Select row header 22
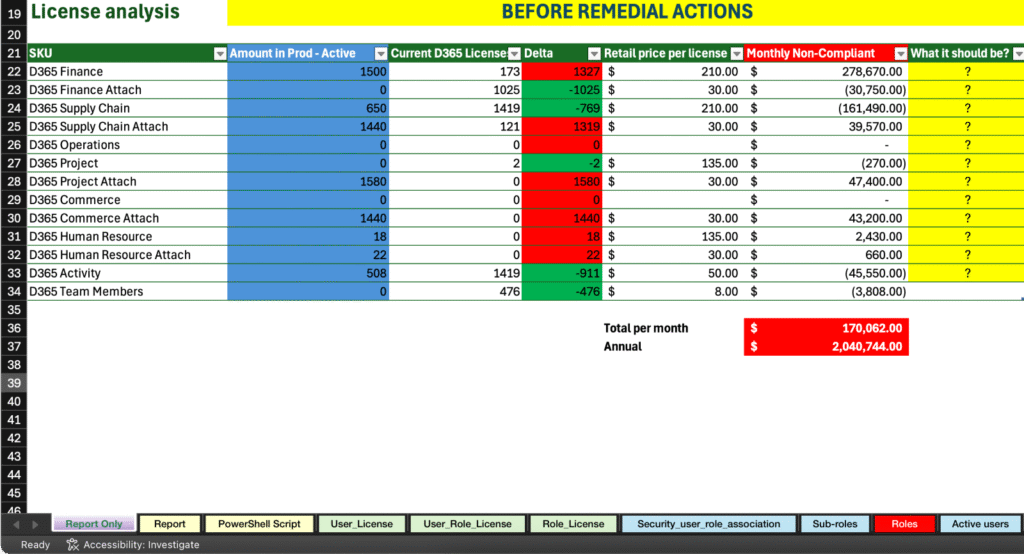This screenshot has height=554, width=1024. click(x=14, y=71)
